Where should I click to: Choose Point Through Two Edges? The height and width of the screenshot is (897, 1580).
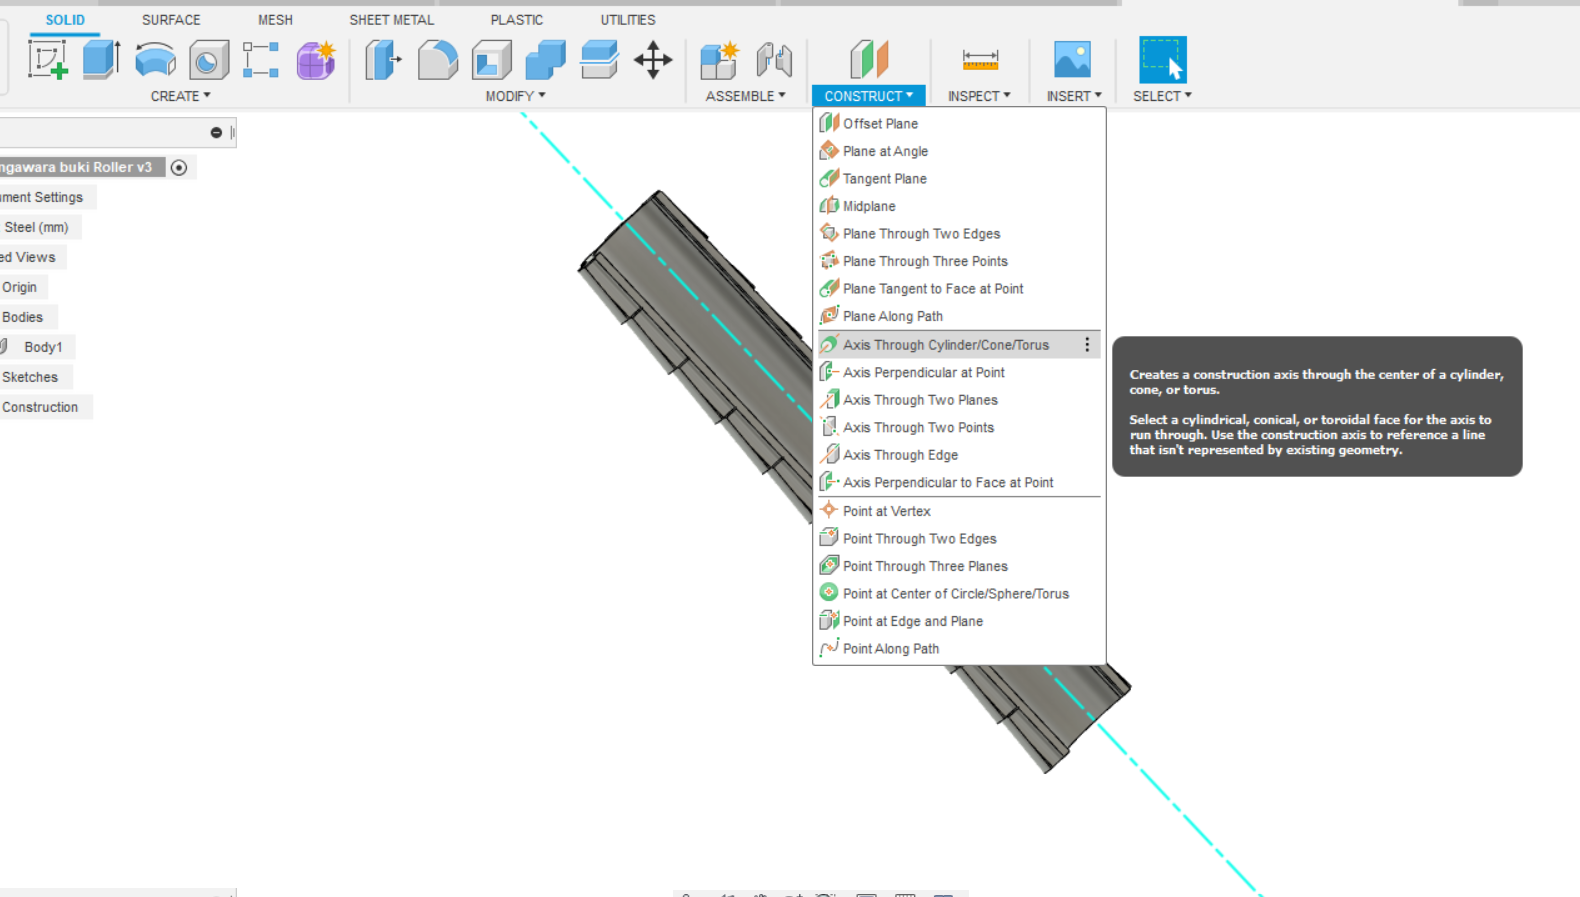click(959, 538)
